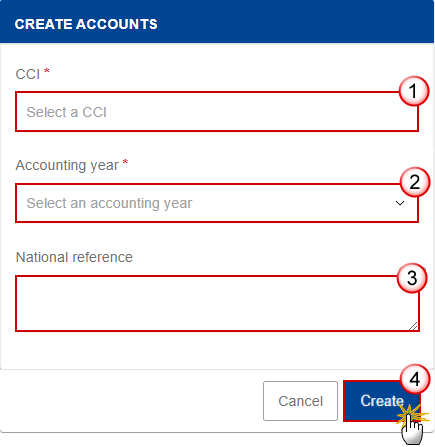Open the Accounting year dropdown

[x=217, y=203]
